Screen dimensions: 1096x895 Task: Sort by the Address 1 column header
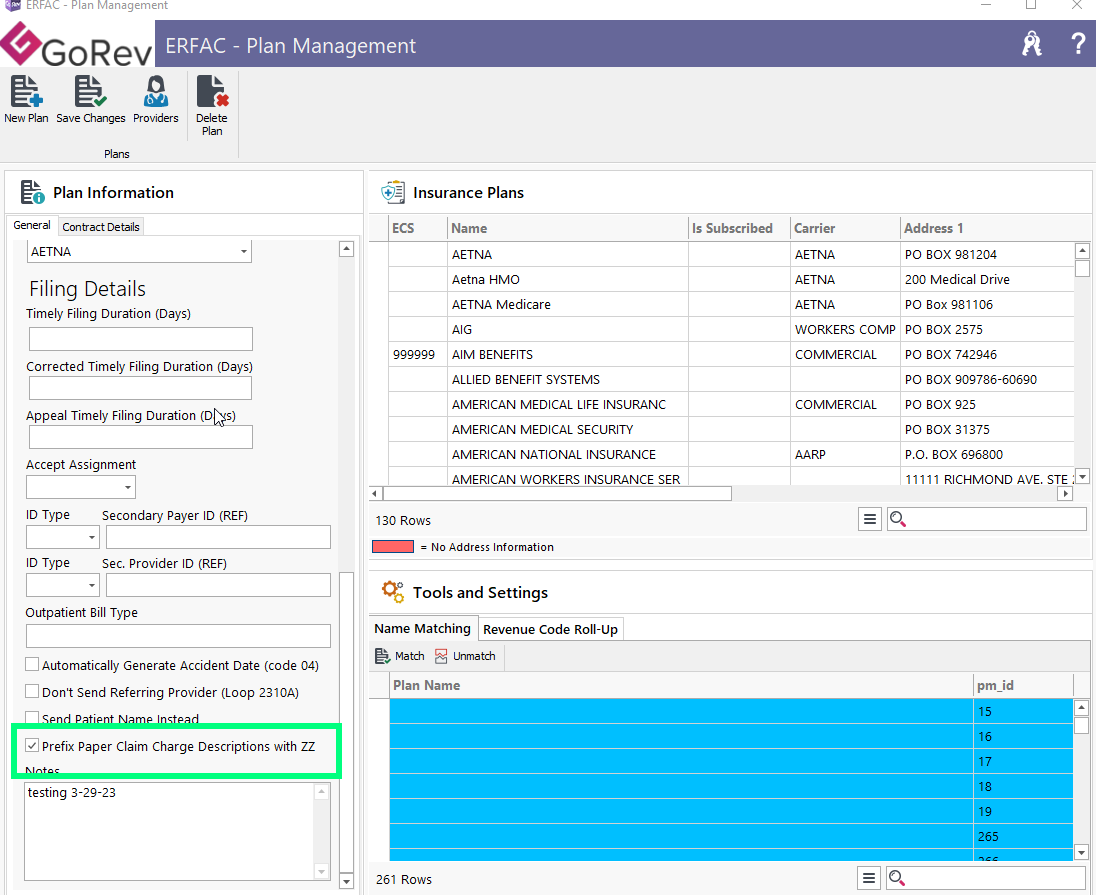[987, 228]
